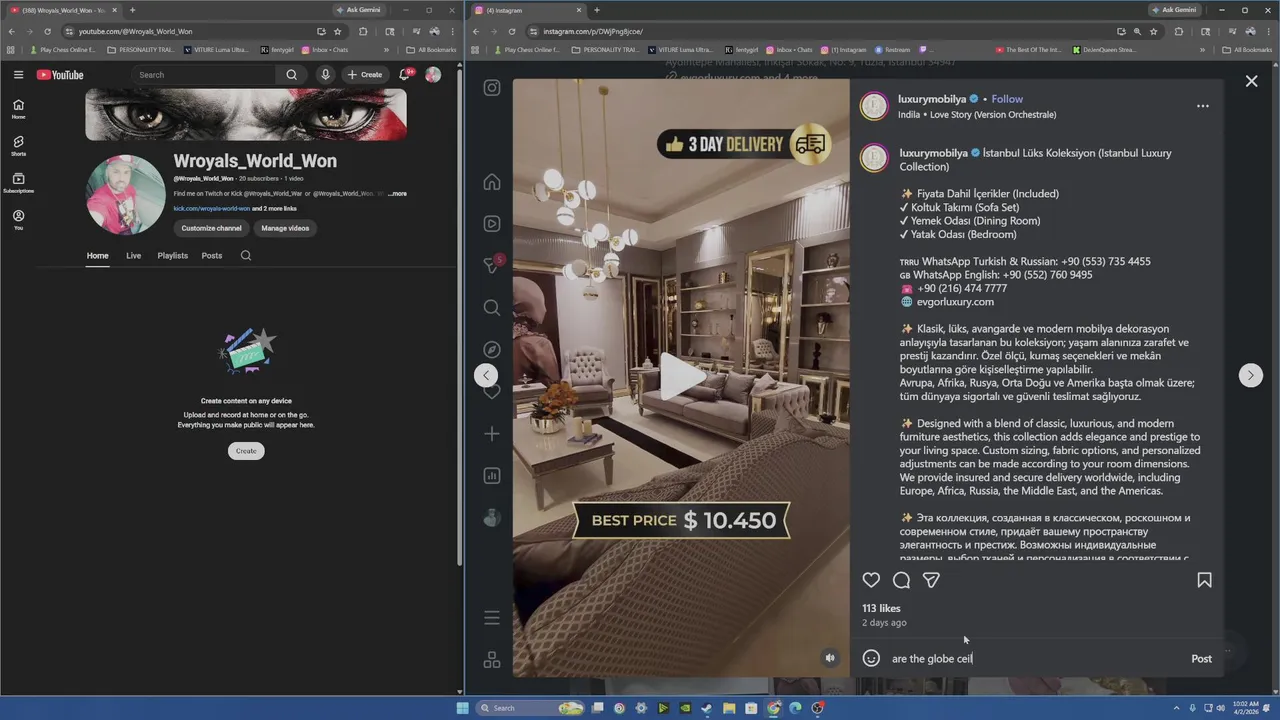Save the post with bookmark icon

1204,580
